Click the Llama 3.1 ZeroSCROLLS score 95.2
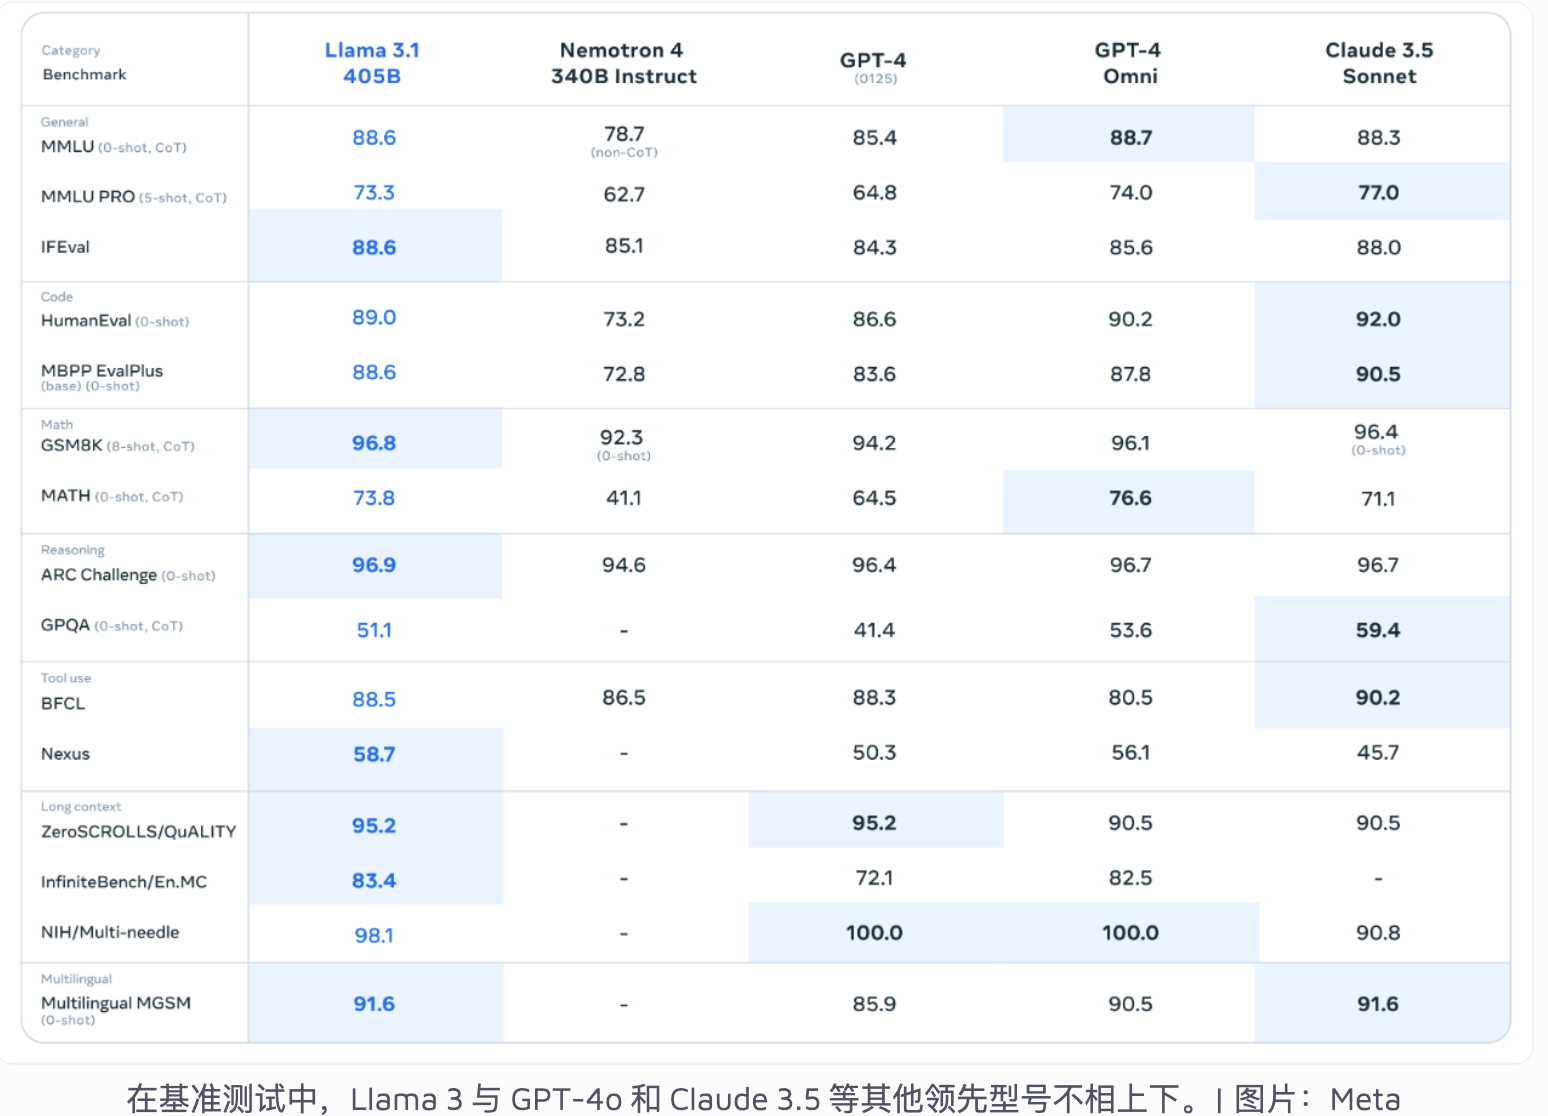The image size is (1548, 1116). click(374, 826)
